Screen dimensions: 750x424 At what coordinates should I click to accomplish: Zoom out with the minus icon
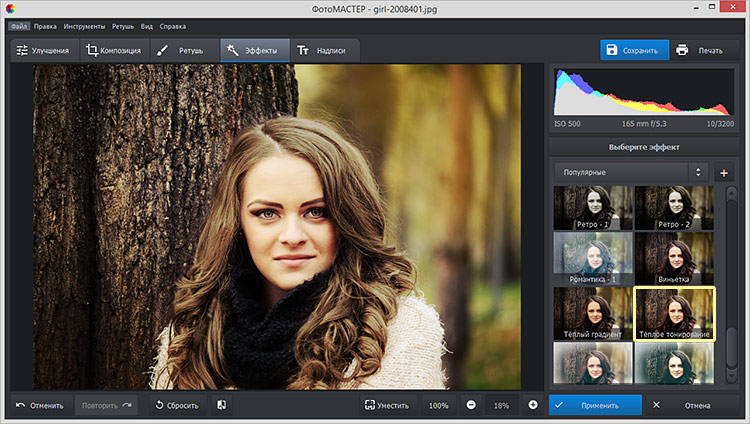click(x=470, y=405)
